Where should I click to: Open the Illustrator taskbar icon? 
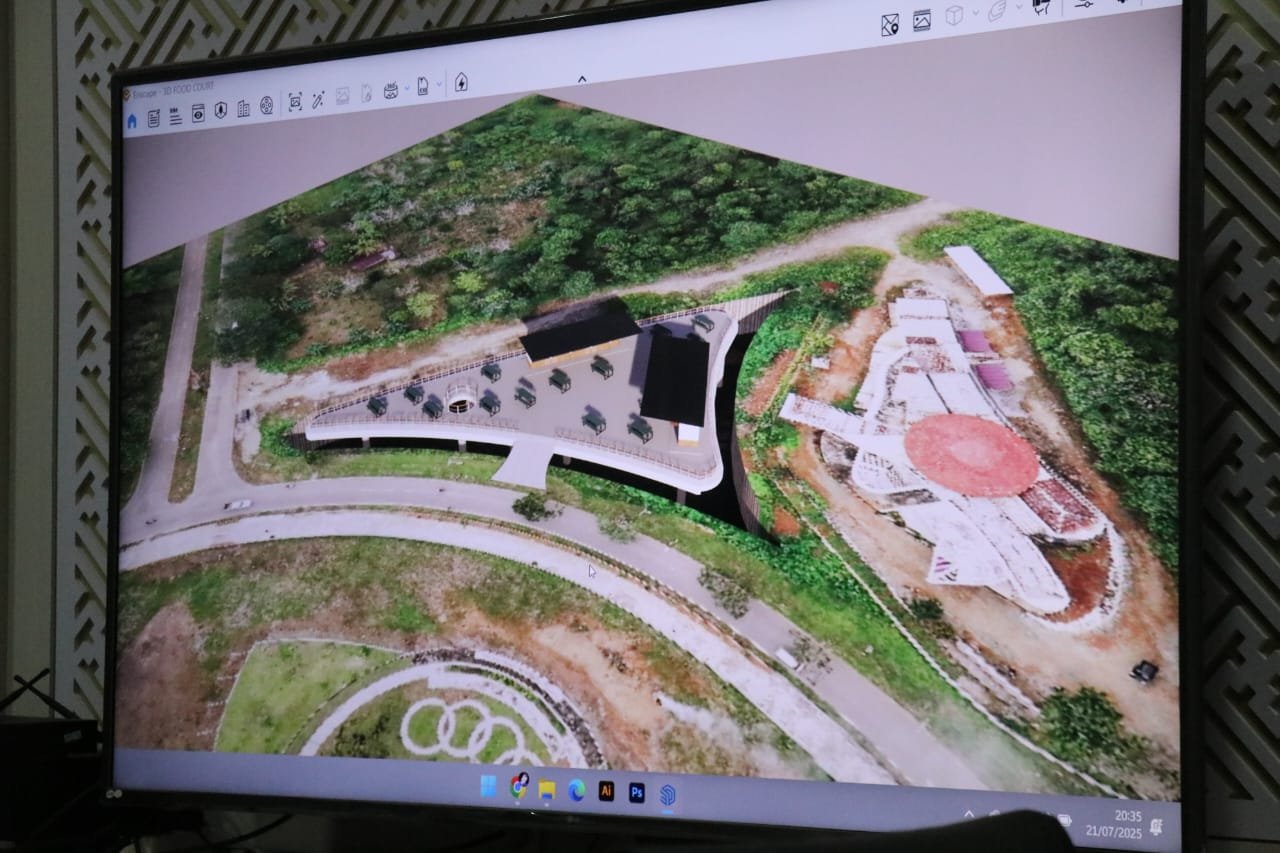(606, 790)
